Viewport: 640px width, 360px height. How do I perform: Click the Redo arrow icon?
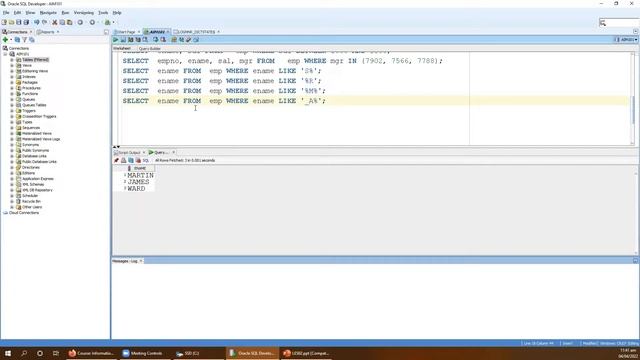coord(44,22)
